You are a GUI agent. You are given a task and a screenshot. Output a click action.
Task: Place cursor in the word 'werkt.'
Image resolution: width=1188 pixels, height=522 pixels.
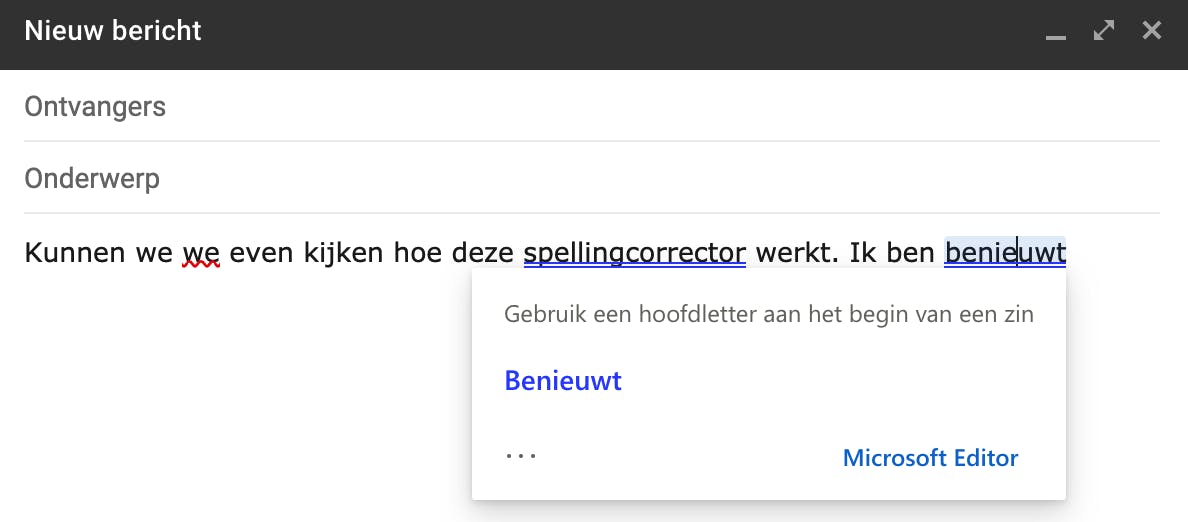tap(797, 252)
